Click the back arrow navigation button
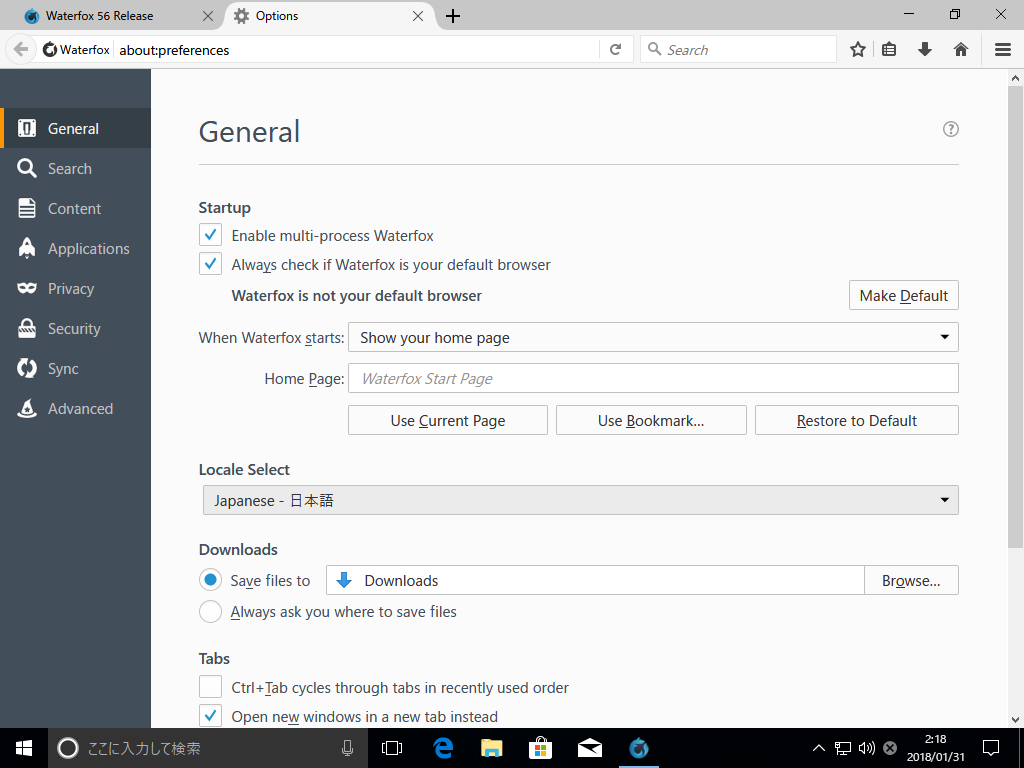Image resolution: width=1024 pixels, height=768 pixels. pyautogui.click(x=21, y=50)
